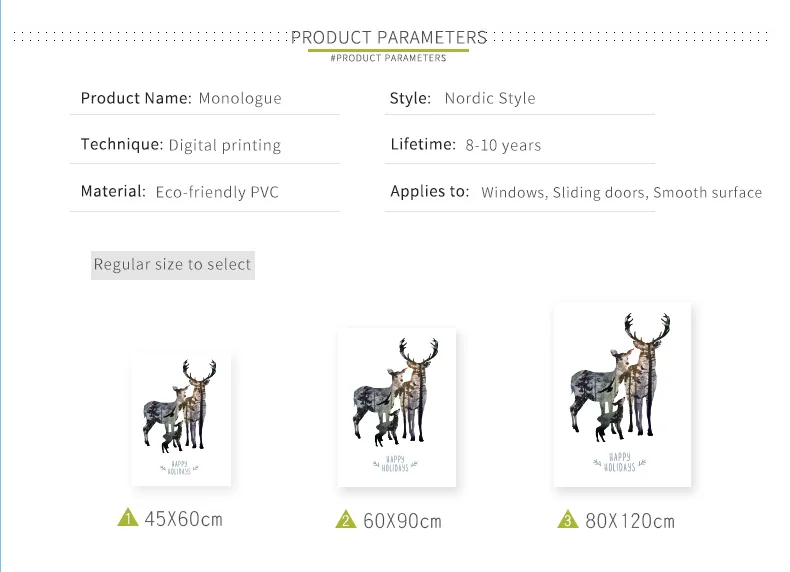
Task: Click the 'Digital printing' value
Action: [225, 146]
